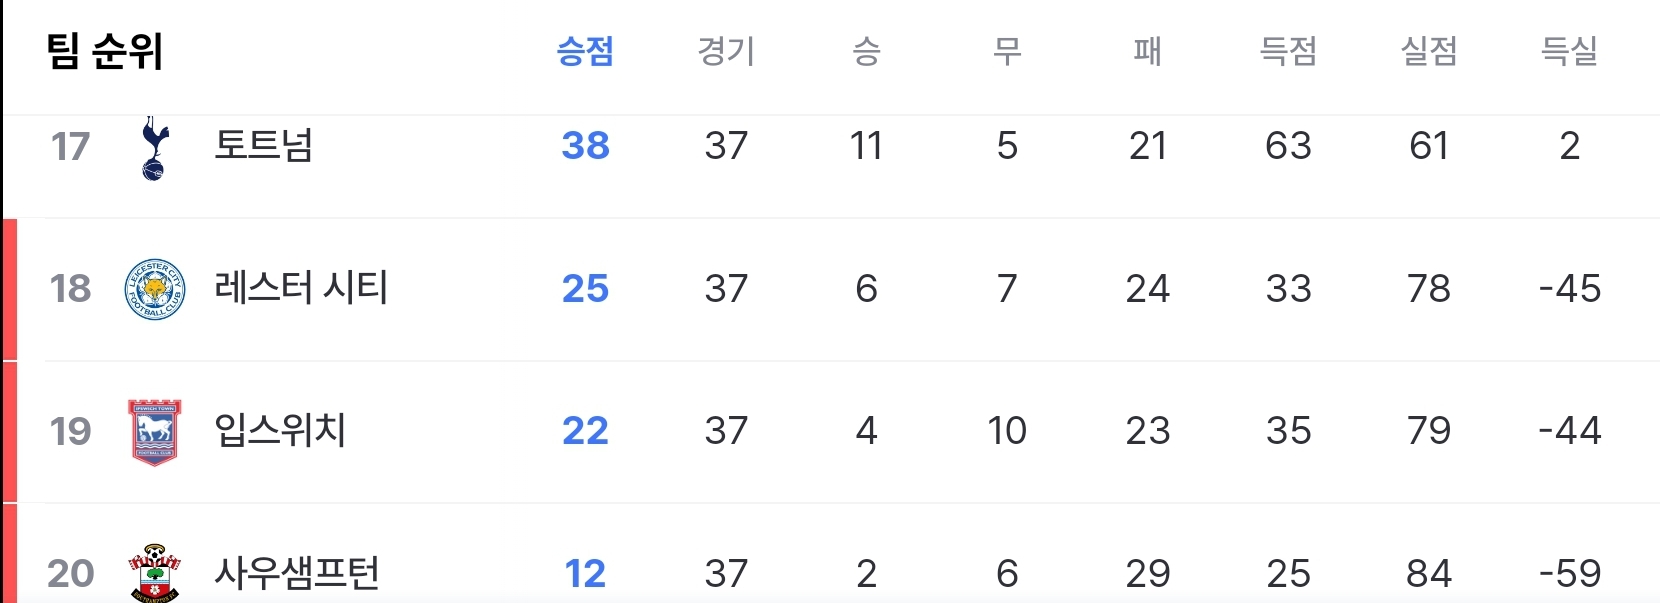Open the 토트넘 team name link
Image resolution: width=1660 pixels, height=603 pixels.
[x=264, y=145]
